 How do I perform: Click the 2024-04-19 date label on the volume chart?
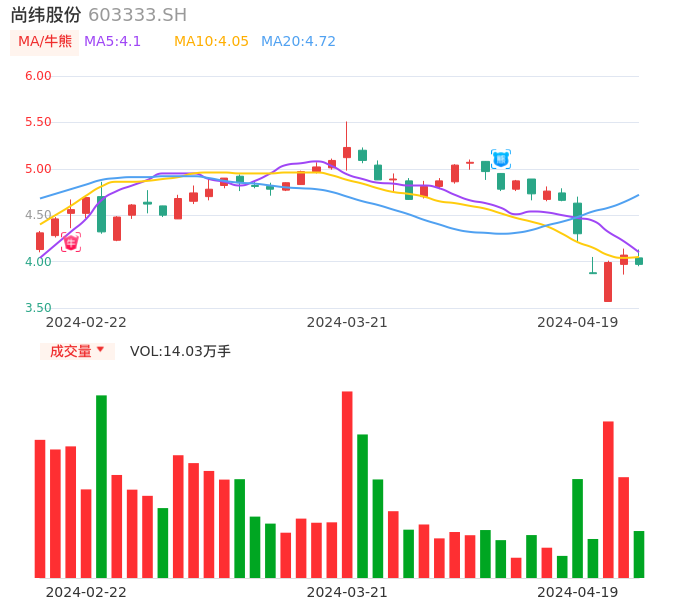(x=578, y=592)
